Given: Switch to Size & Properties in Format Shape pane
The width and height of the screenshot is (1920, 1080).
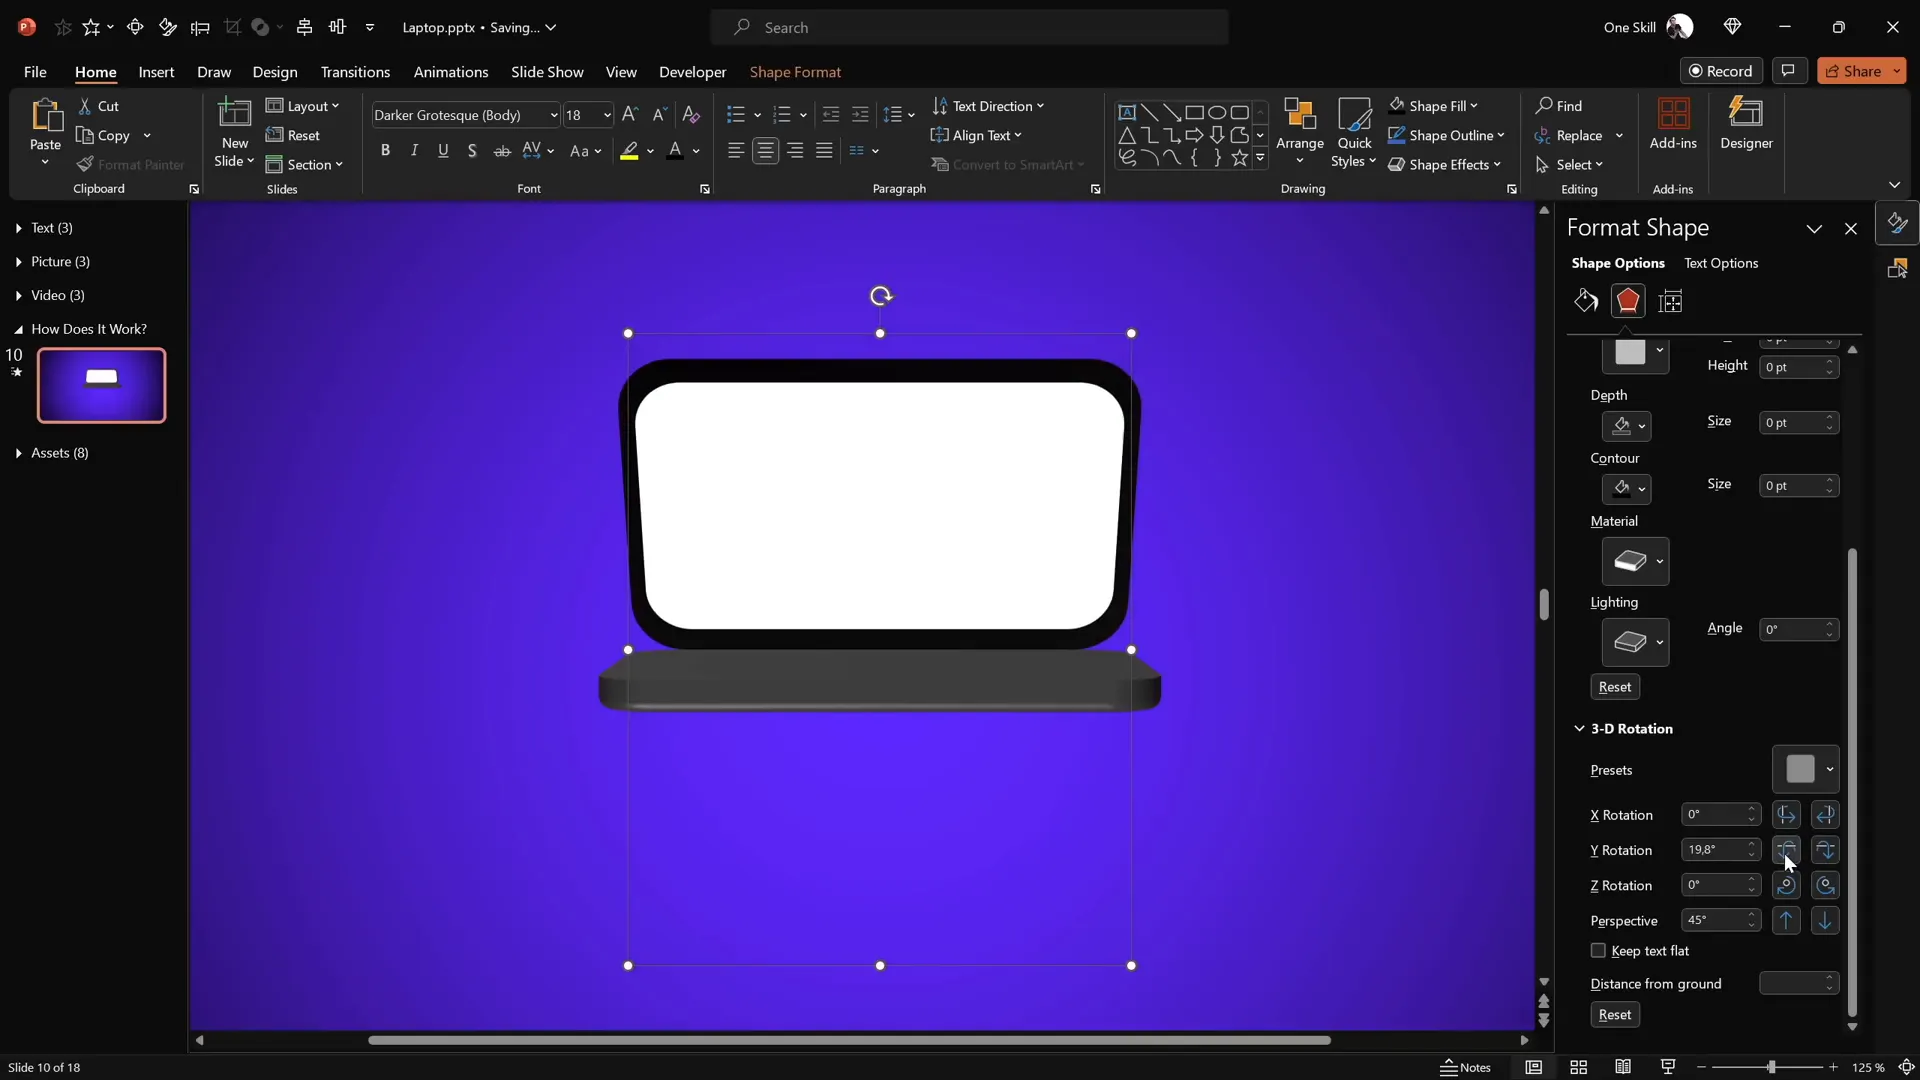Looking at the screenshot, I should (x=1672, y=301).
